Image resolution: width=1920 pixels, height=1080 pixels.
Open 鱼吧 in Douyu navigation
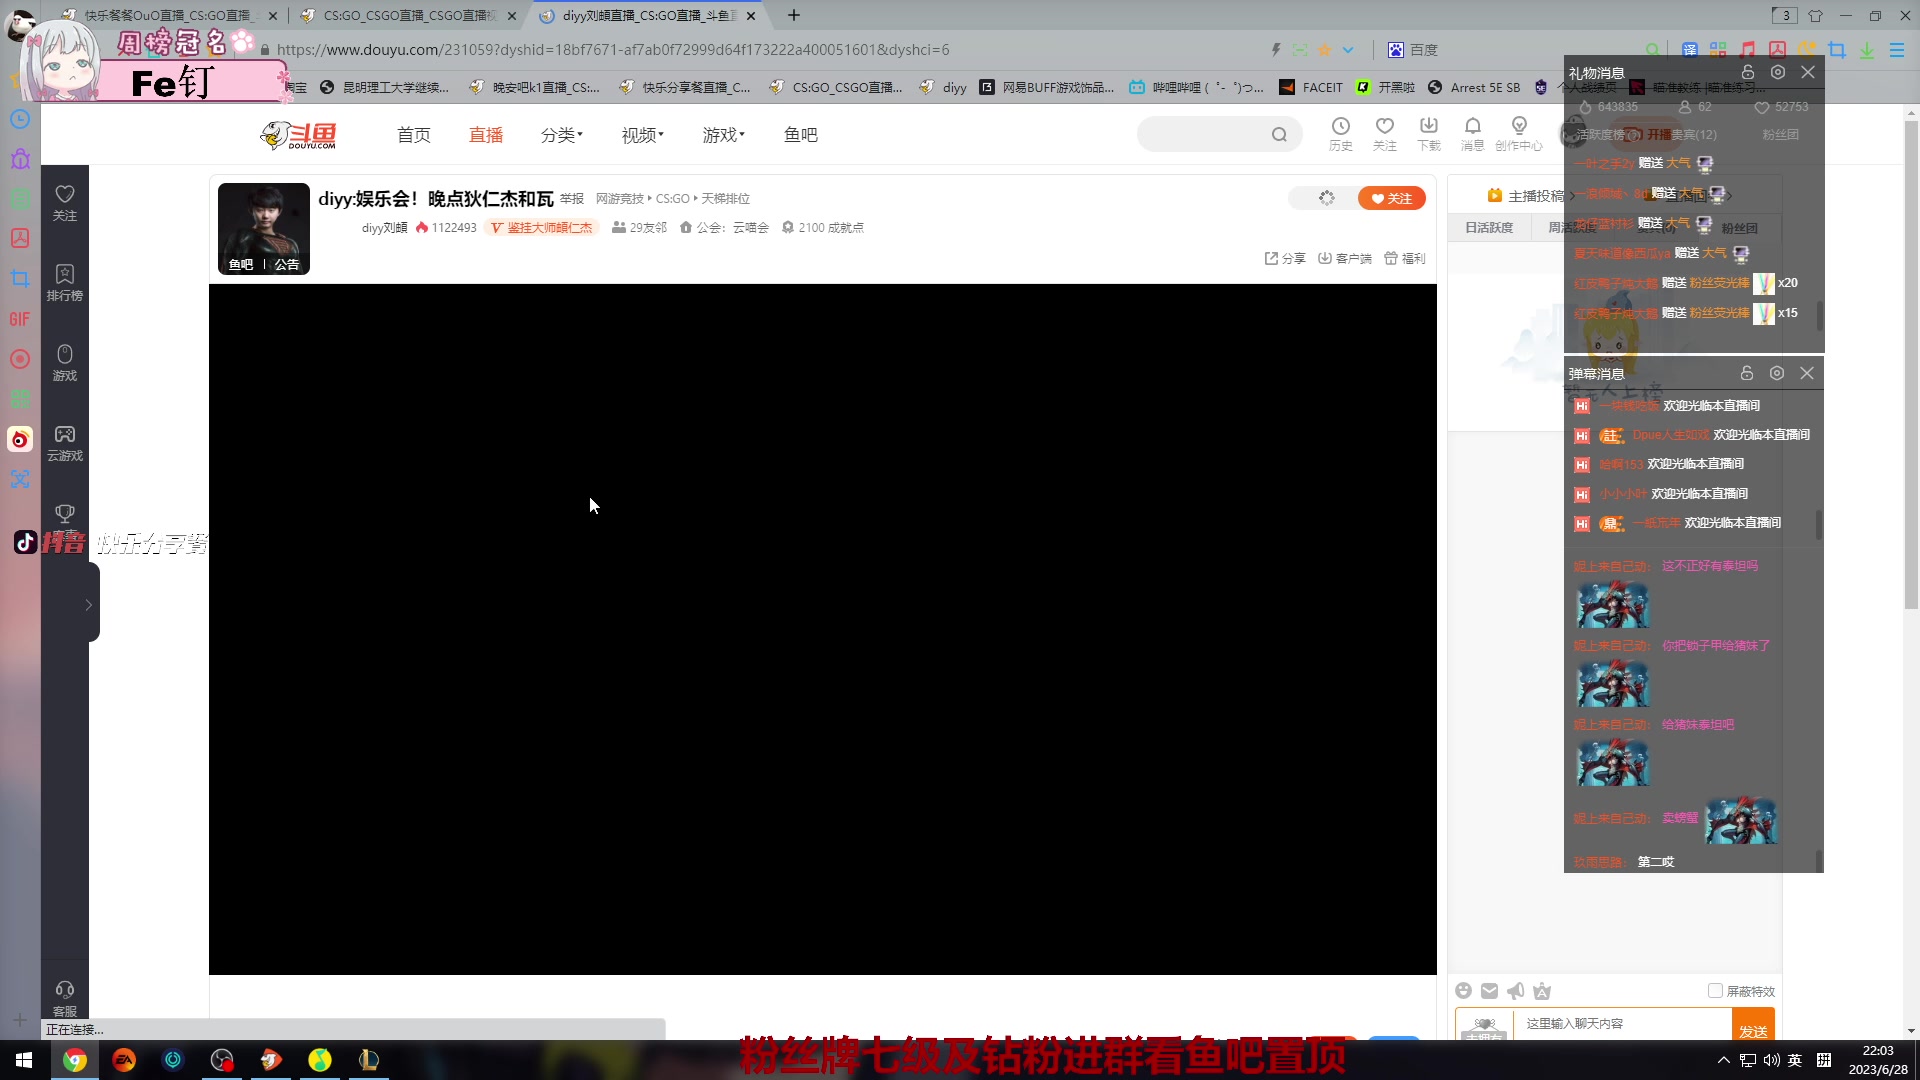coord(801,135)
